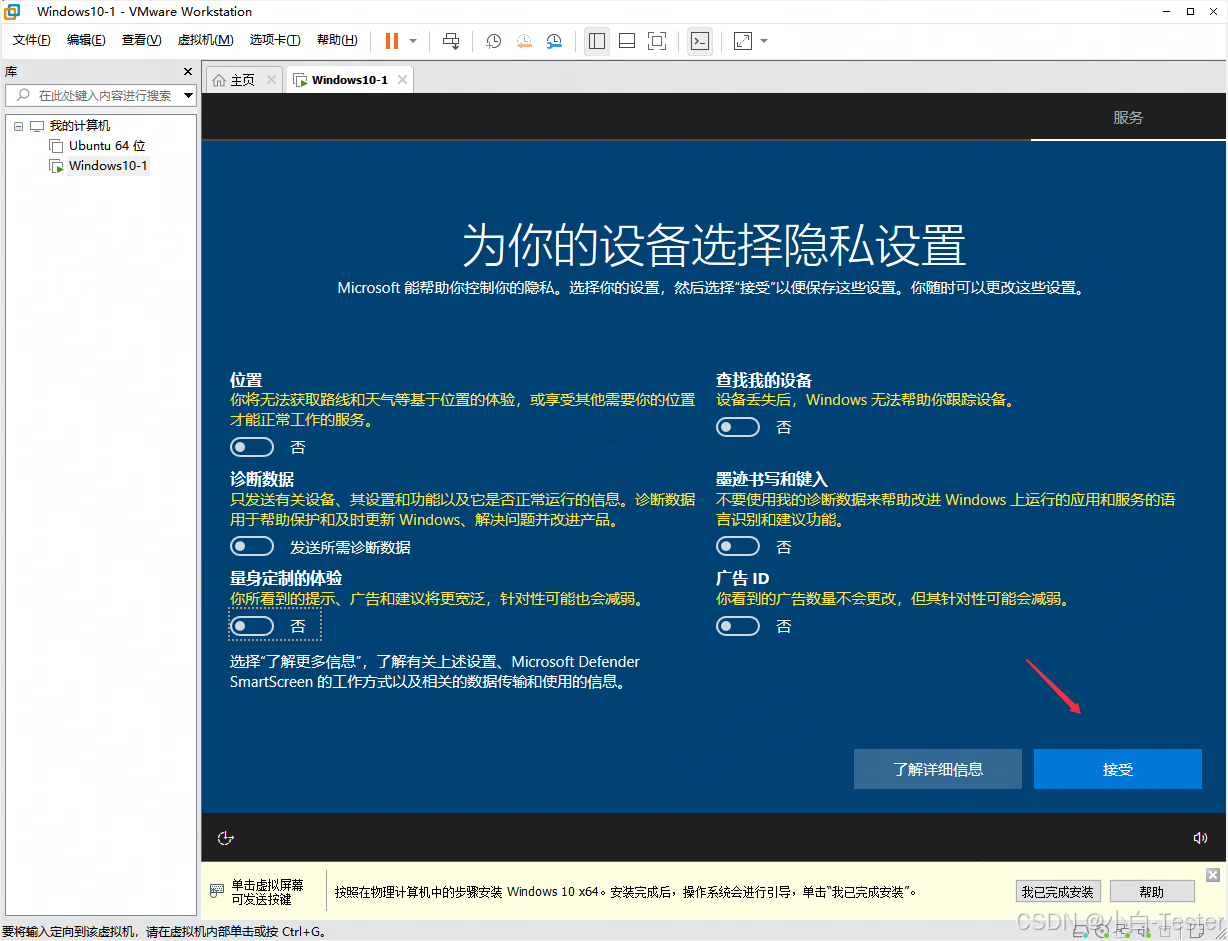Viewport: 1228px width, 941px height.
Task: Open the 编辑(E) menu
Action: [x=86, y=40]
